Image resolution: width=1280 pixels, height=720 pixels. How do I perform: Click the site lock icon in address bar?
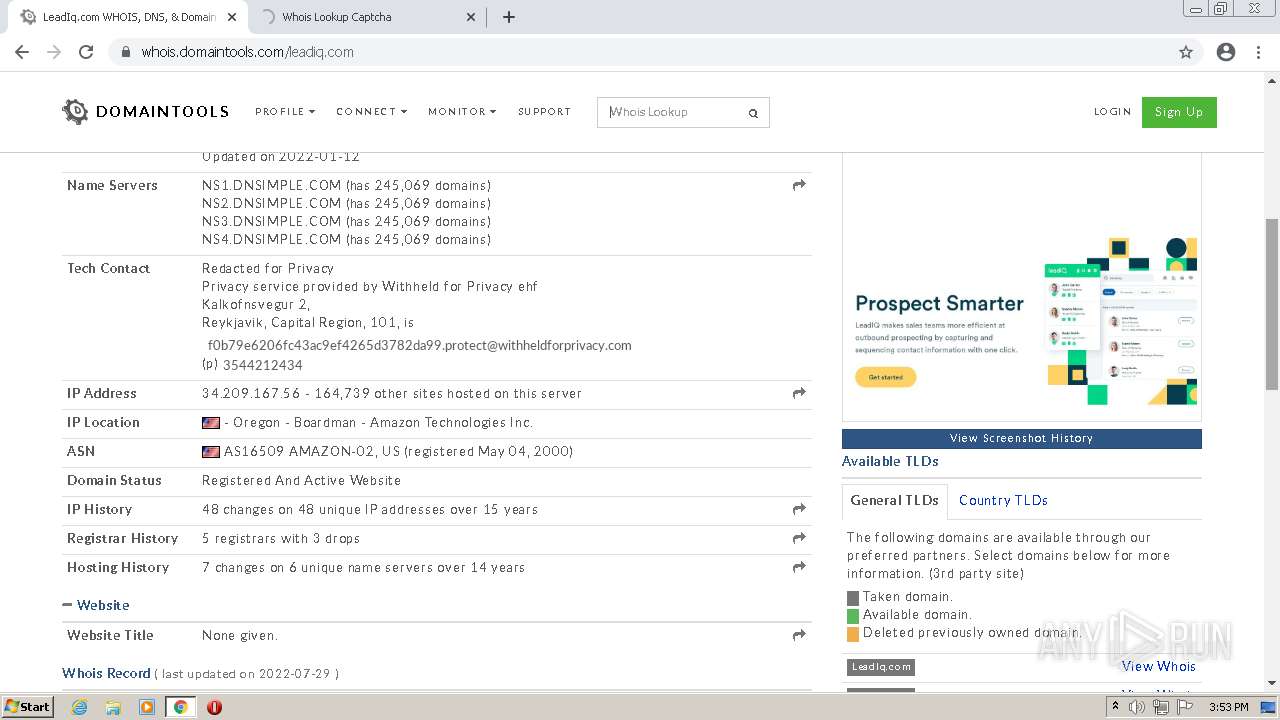pos(126,52)
